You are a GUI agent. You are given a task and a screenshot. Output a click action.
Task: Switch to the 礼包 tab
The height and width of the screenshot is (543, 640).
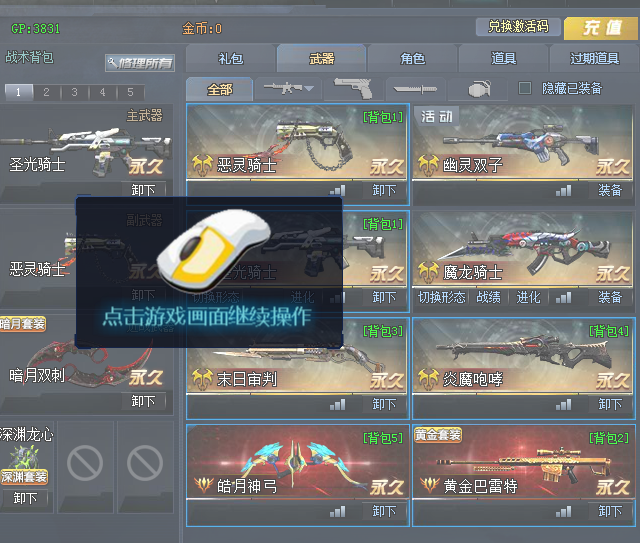point(231,58)
